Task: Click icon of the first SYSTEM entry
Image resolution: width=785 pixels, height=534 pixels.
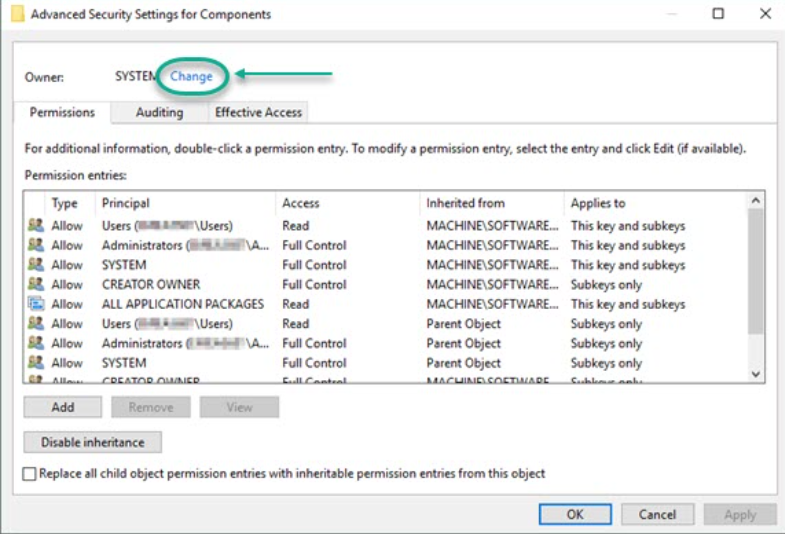Action: [x=36, y=265]
